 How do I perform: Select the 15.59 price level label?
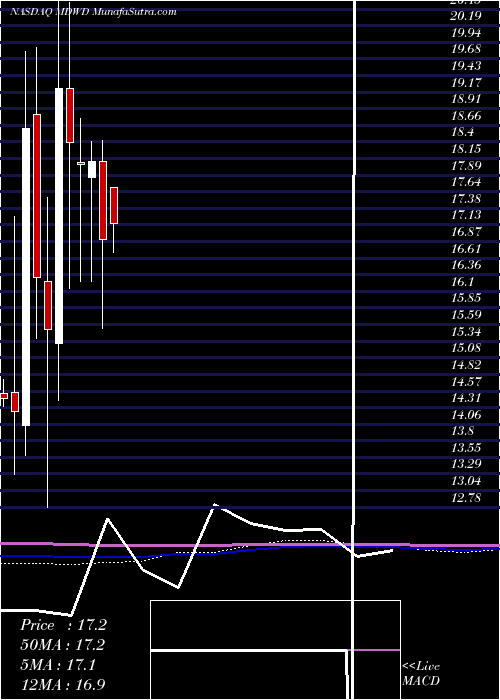(x=467, y=315)
